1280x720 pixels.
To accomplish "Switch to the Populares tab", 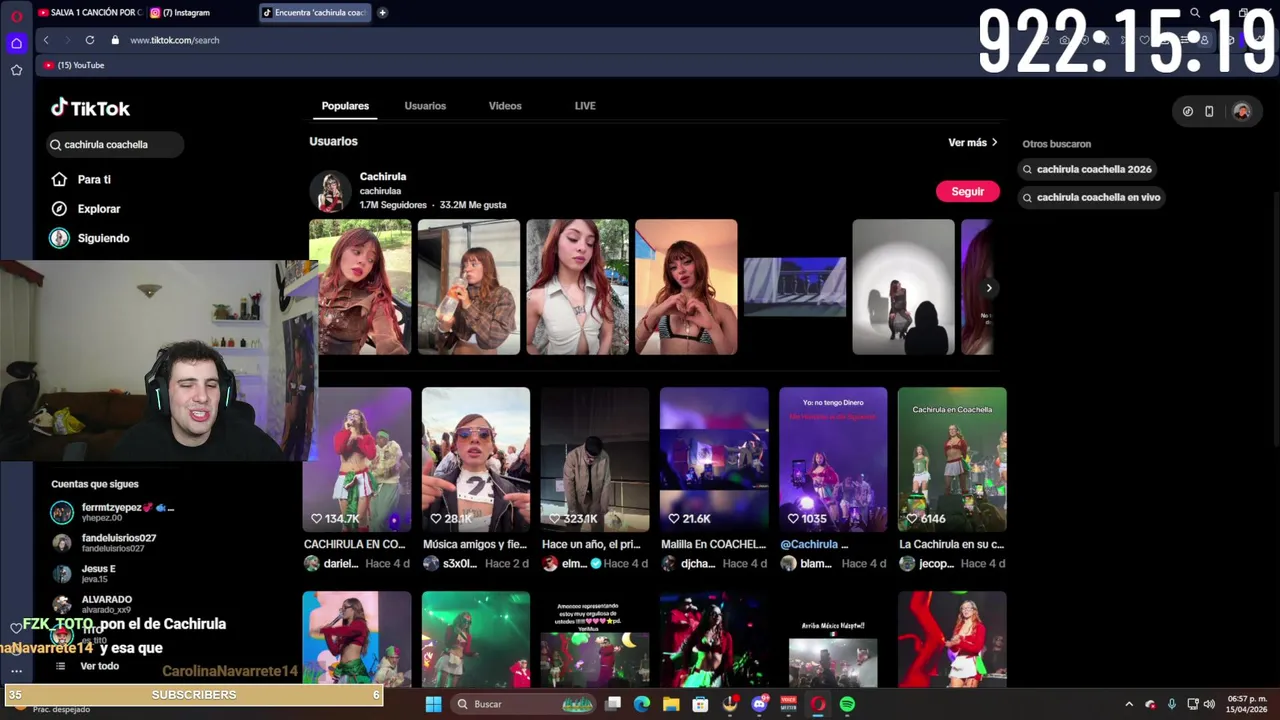I will [345, 106].
